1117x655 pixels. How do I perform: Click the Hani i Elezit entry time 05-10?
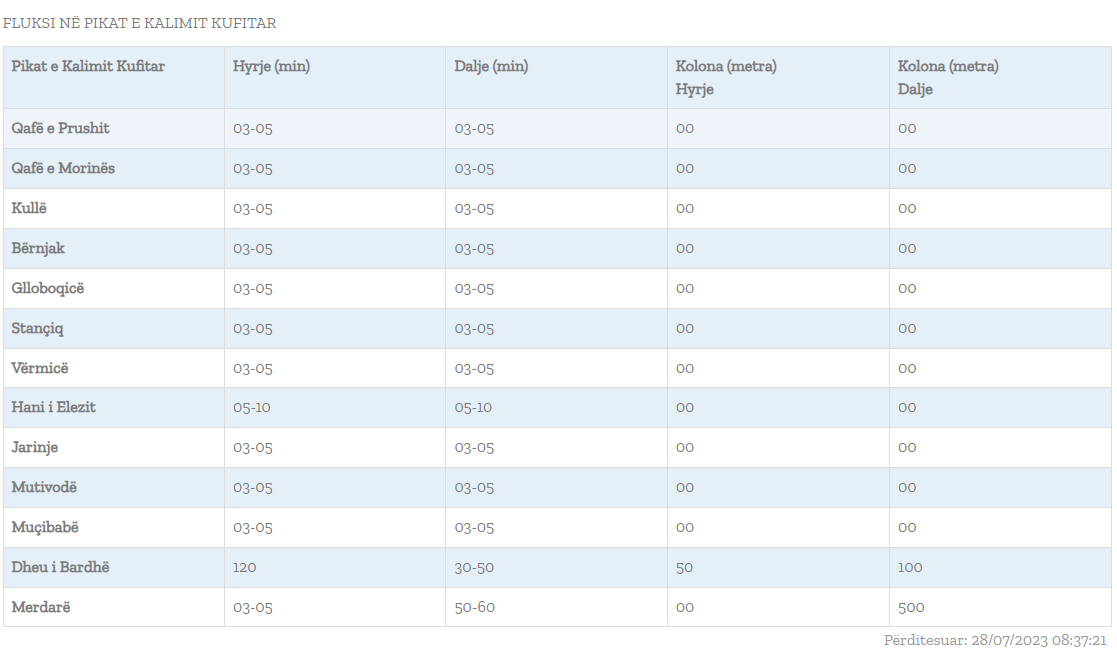pos(251,408)
